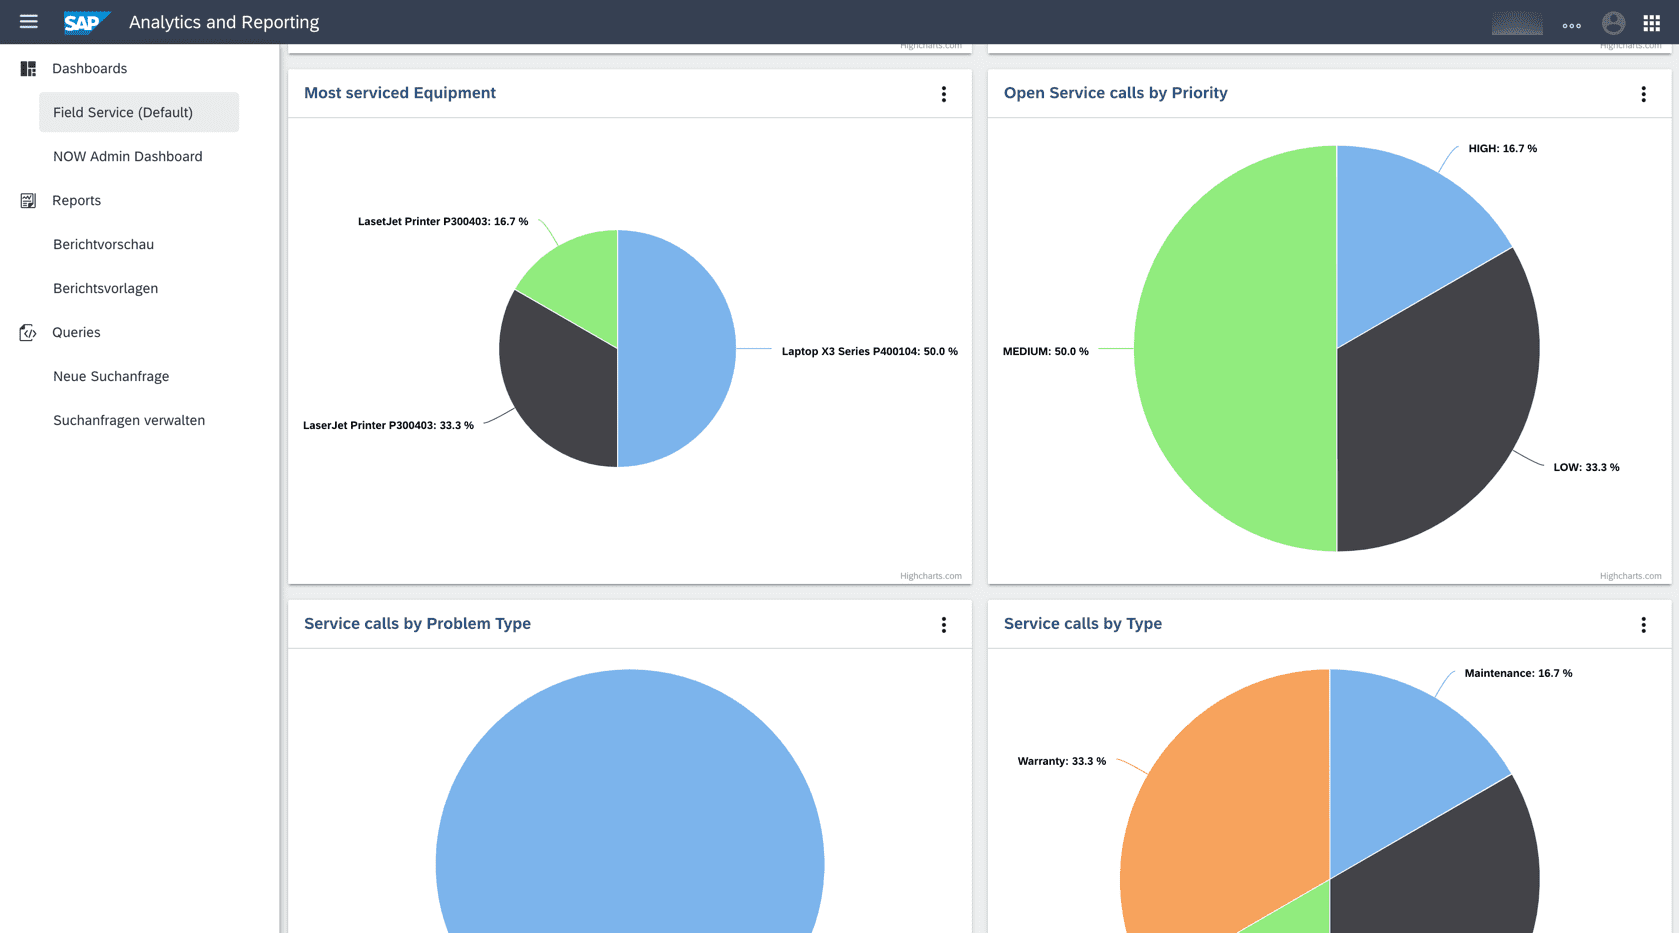
Task: Click the 'LOW: 33.3 %' label
Action: click(x=1586, y=467)
